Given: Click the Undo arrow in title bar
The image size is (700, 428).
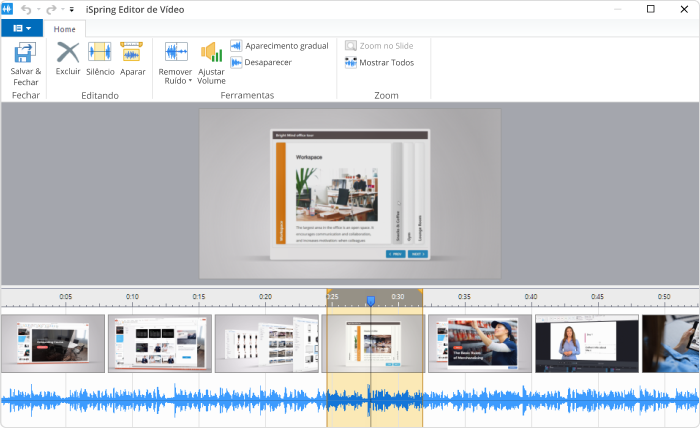Looking at the screenshot, I should point(26,9).
